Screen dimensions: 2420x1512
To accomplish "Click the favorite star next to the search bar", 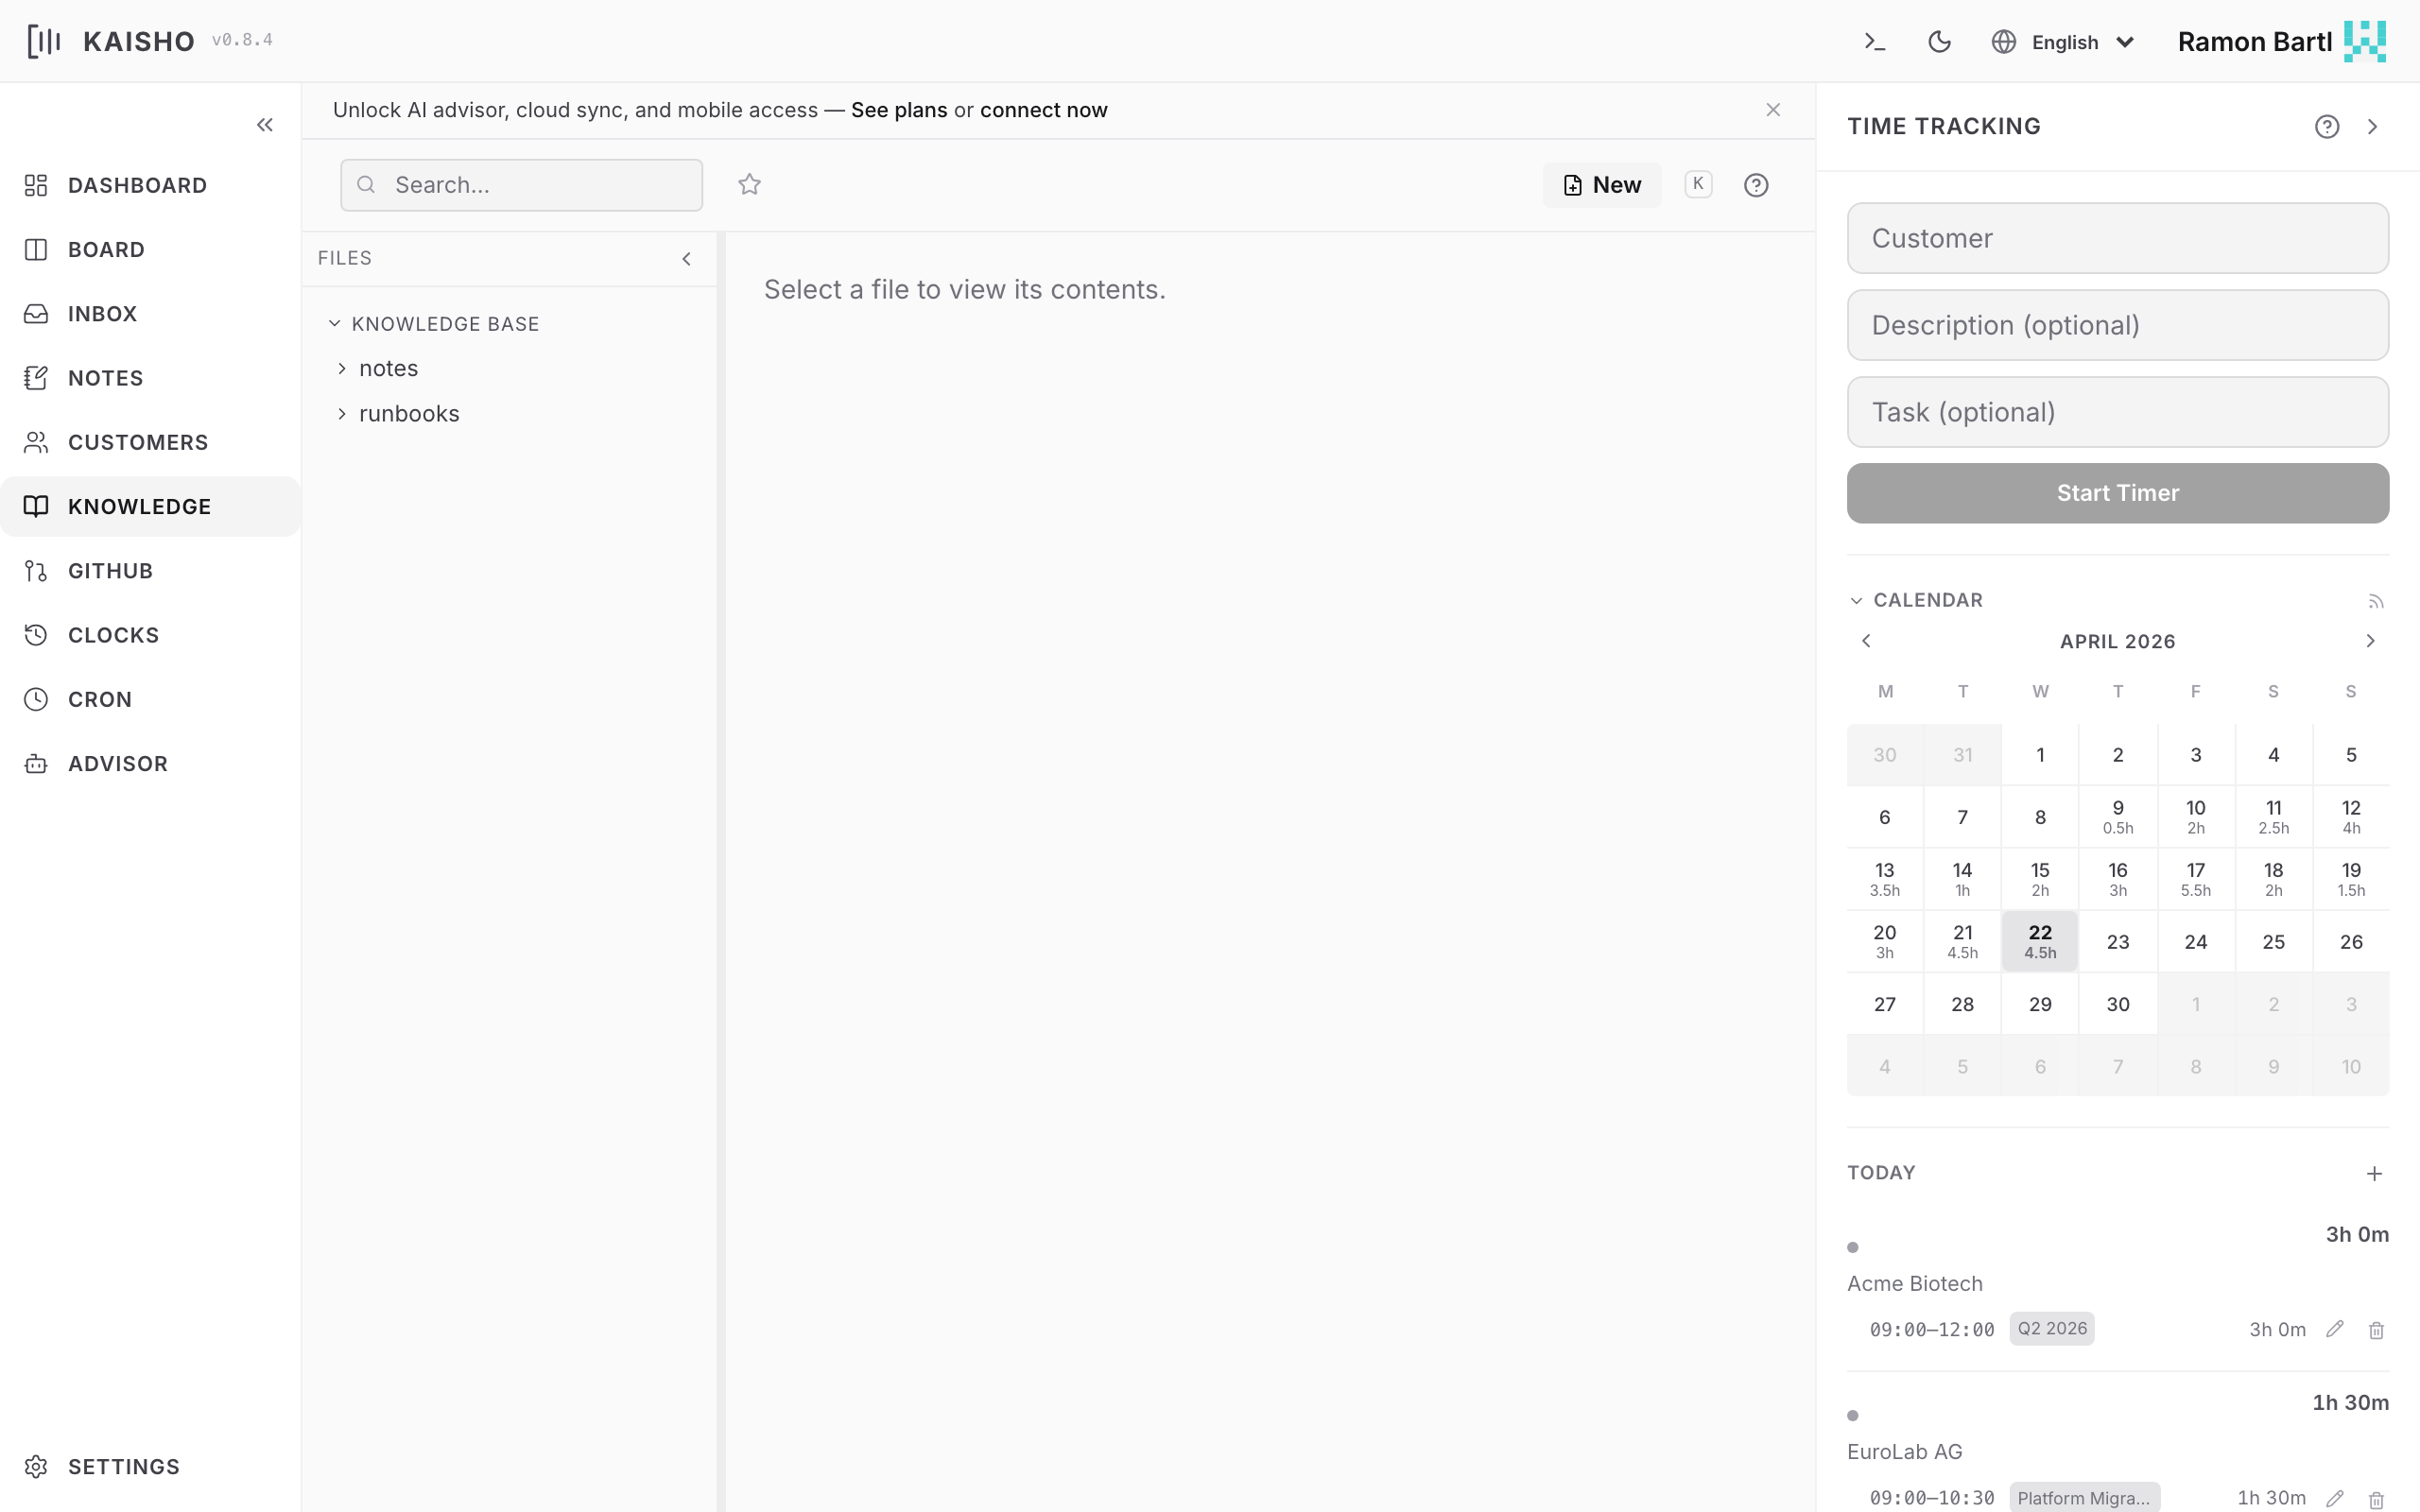I will (x=749, y=184).
